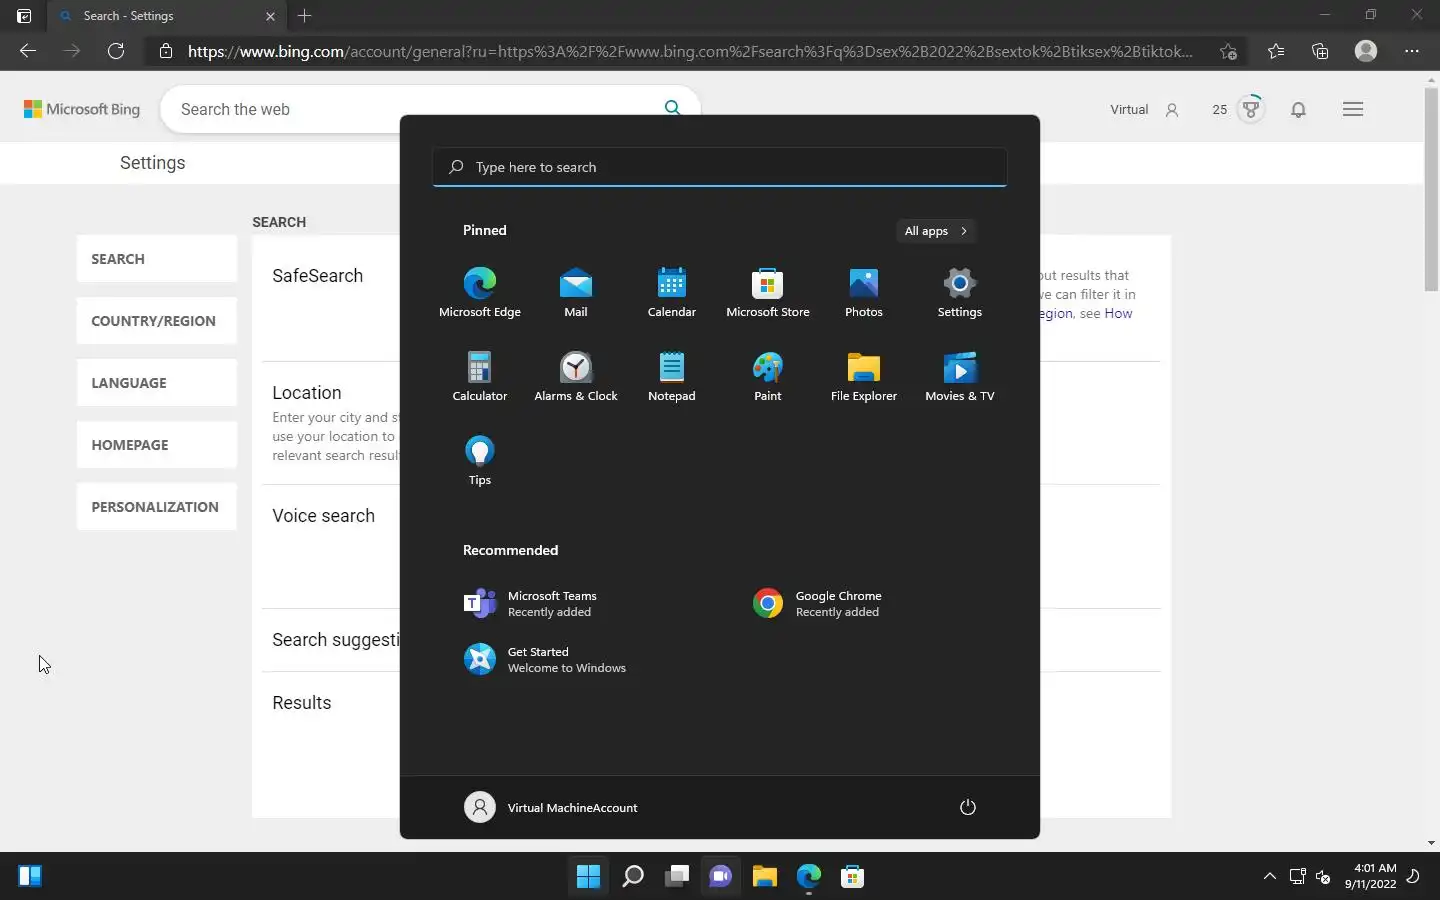Expand the All apps list
Viewport: 1440px width, 900px height.
tap(936, 231)
